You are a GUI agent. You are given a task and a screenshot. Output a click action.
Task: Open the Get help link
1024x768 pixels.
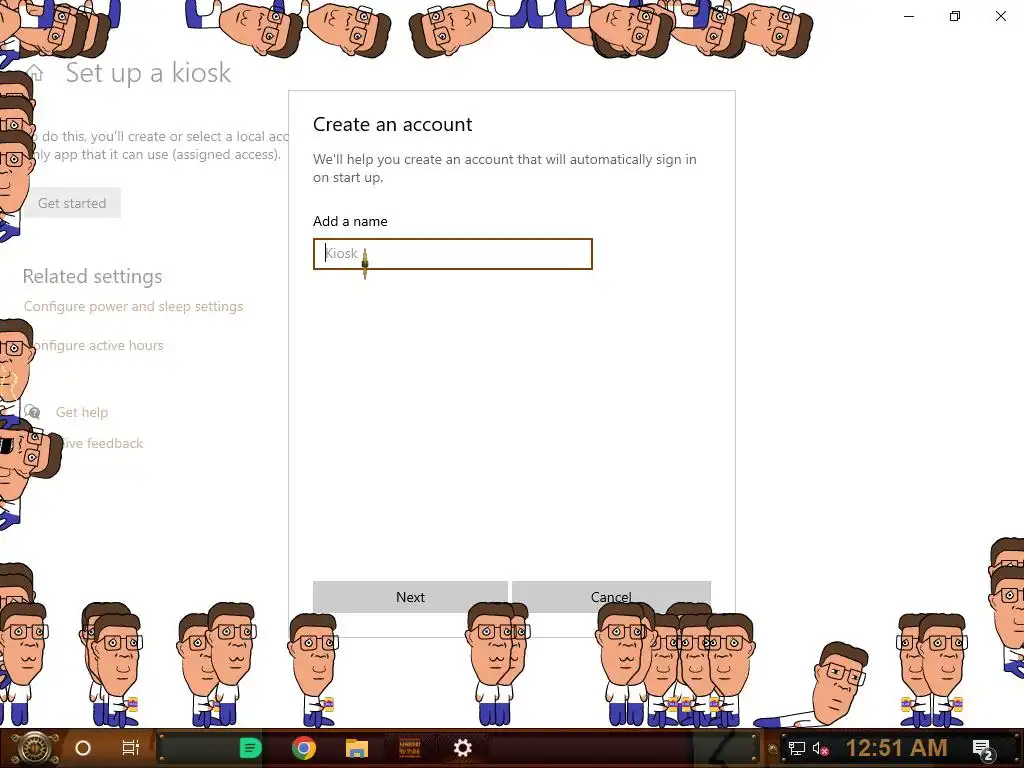[82, 412]
